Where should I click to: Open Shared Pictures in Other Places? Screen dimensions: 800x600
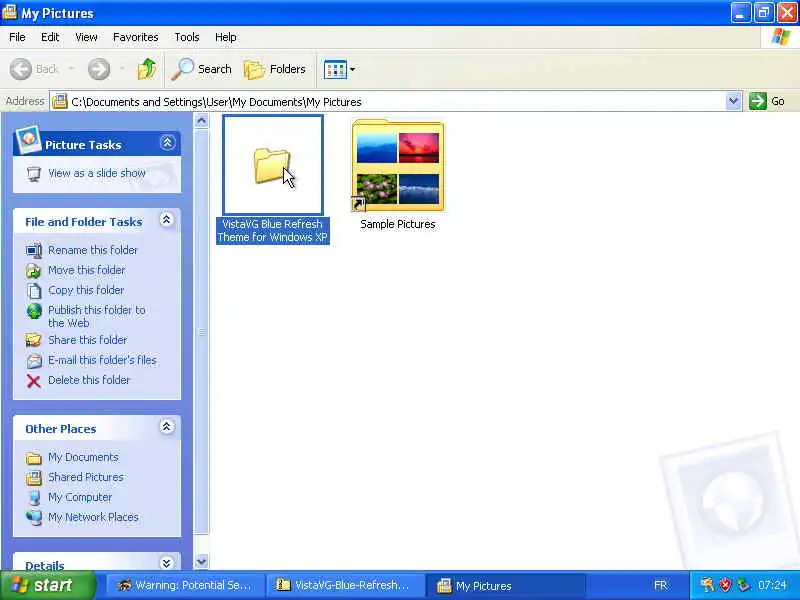(86, 477)
